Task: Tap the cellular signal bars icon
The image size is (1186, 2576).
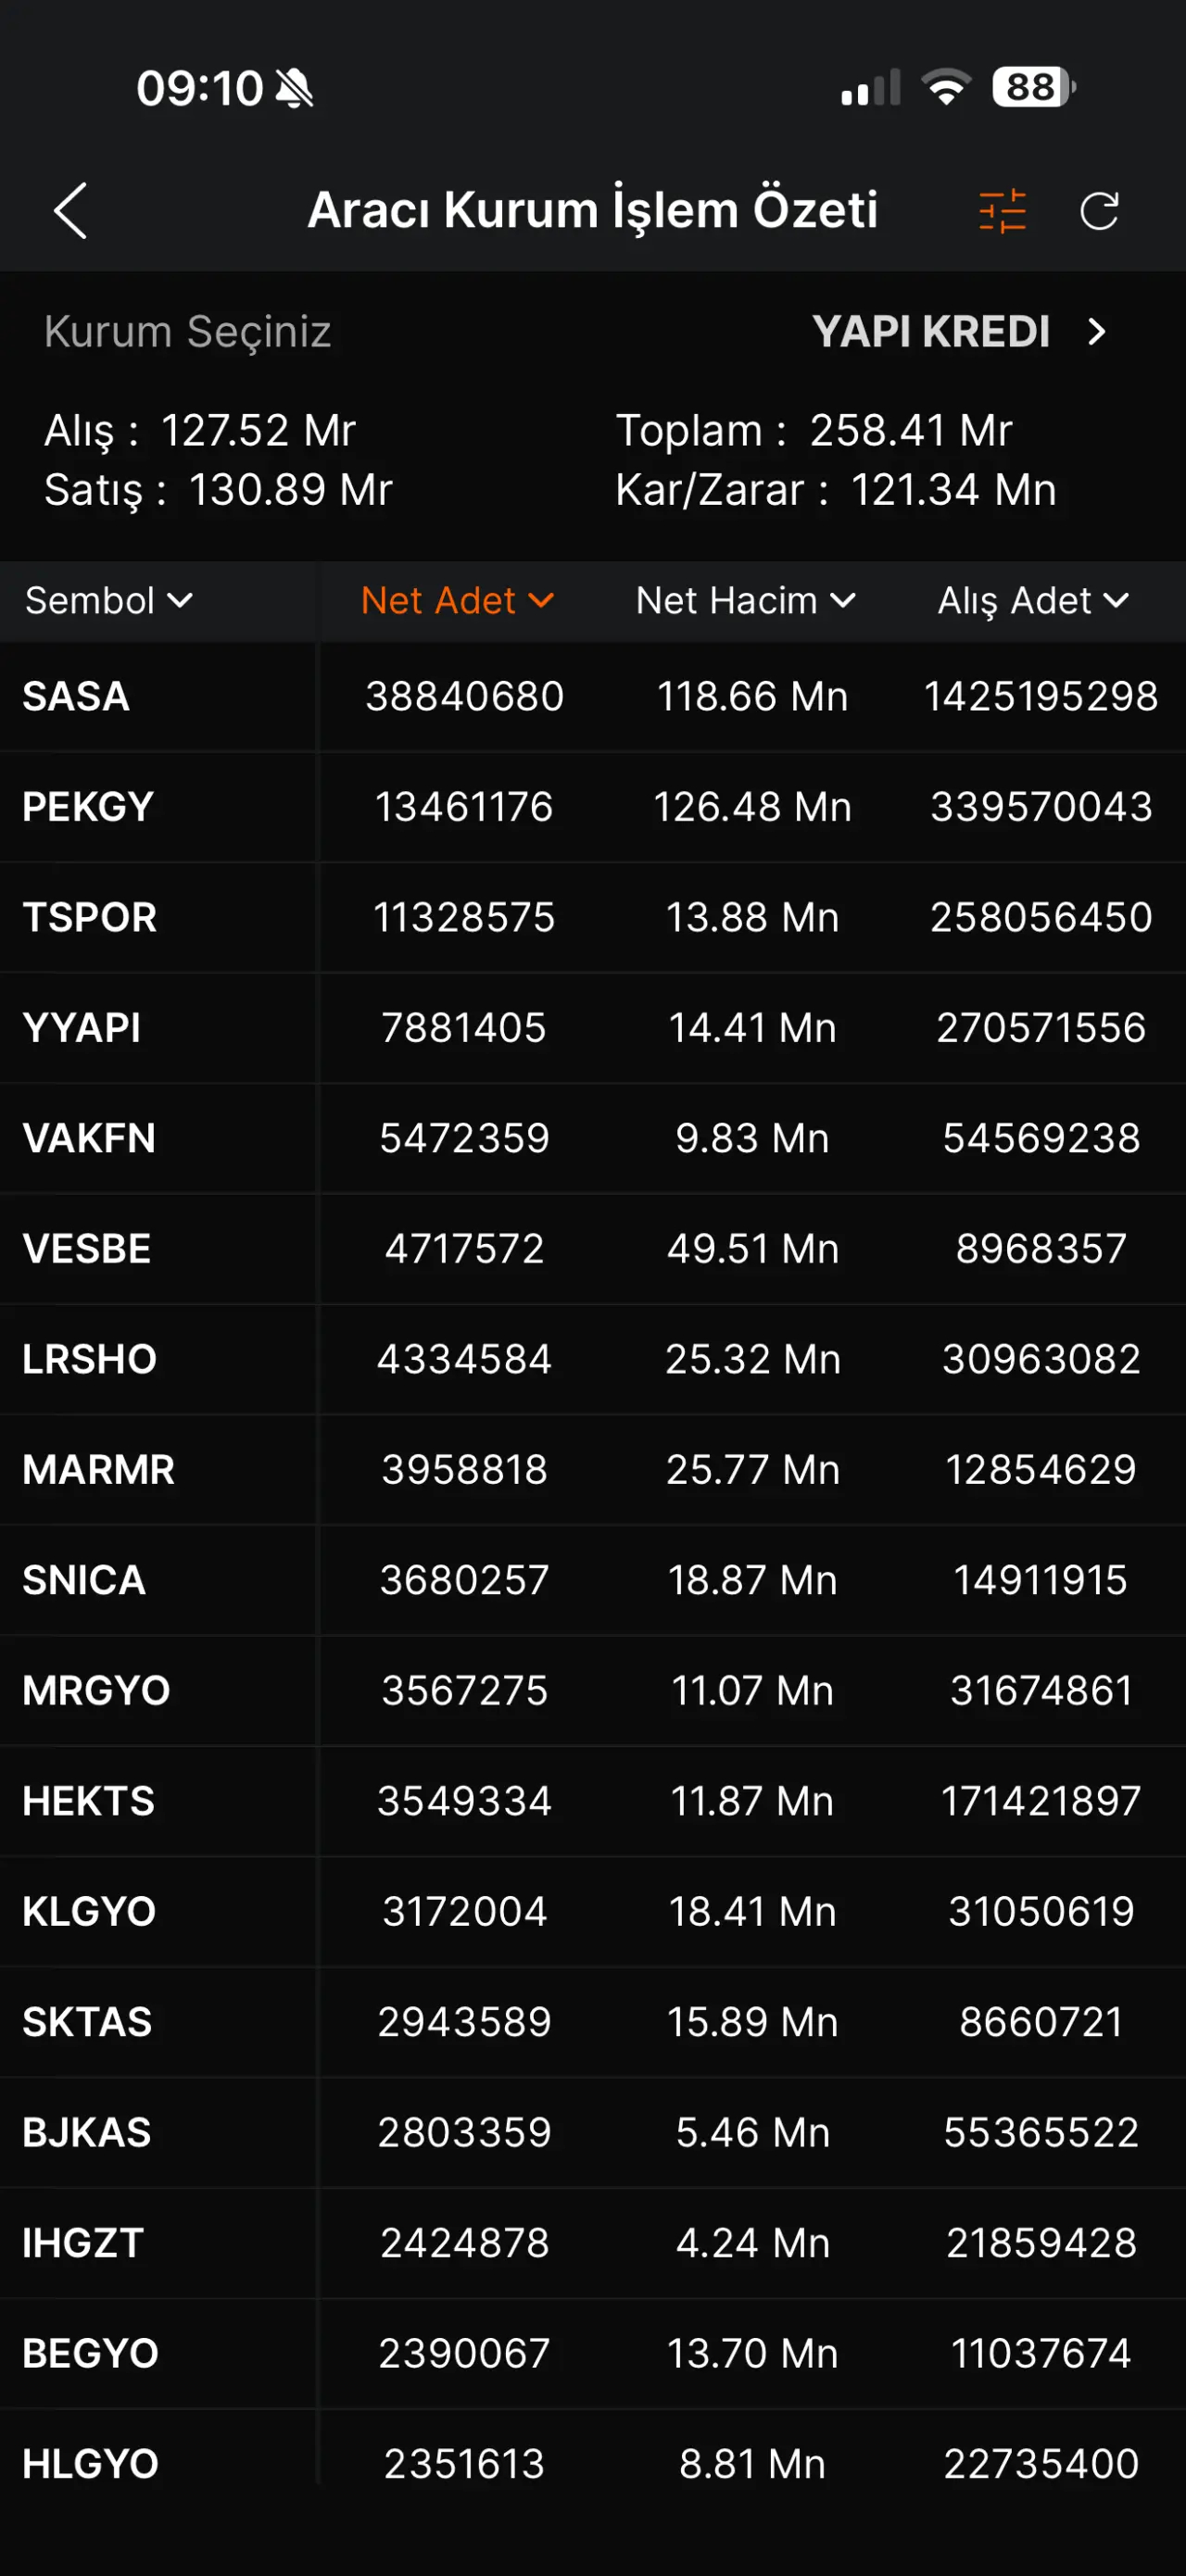Action: click(x=870, y=88)
